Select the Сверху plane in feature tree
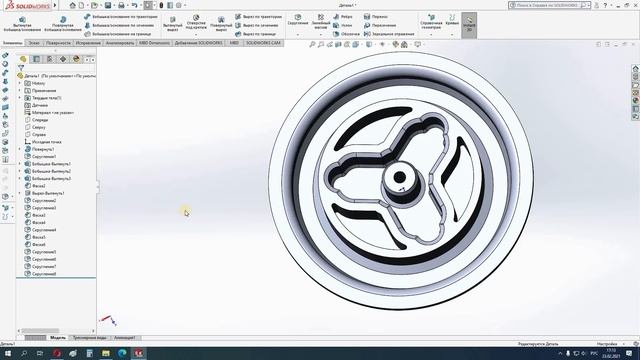This screenshot has height=360, width=640. click(35, 127)
